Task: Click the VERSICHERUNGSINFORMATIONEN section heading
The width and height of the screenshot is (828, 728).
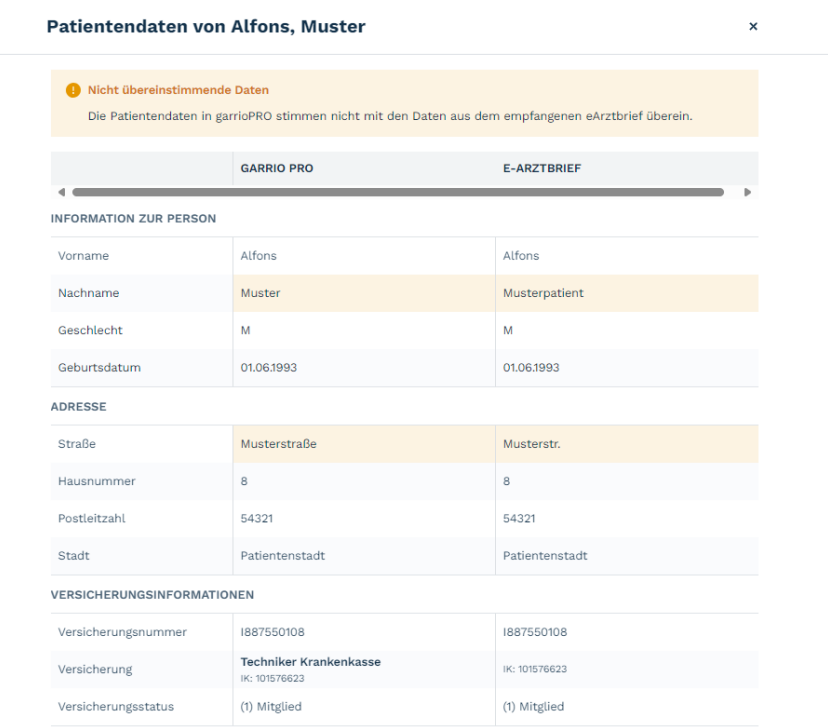Action: 152,595
